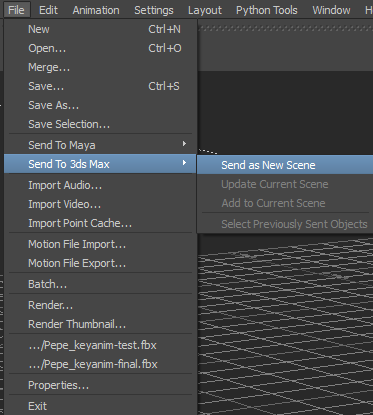The width and height of the screenshot is (373, 415).
Task: Choose Merge... from the File menu
Action: (x=100, y=67)
